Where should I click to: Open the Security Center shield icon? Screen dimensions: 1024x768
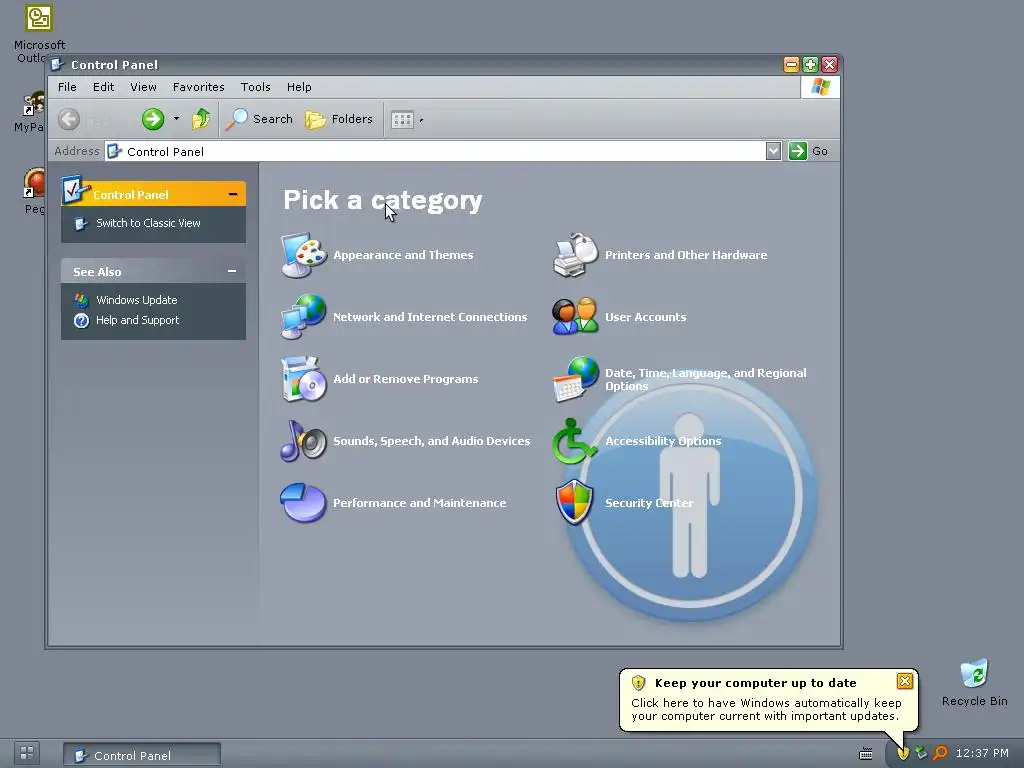pos(574,502)
